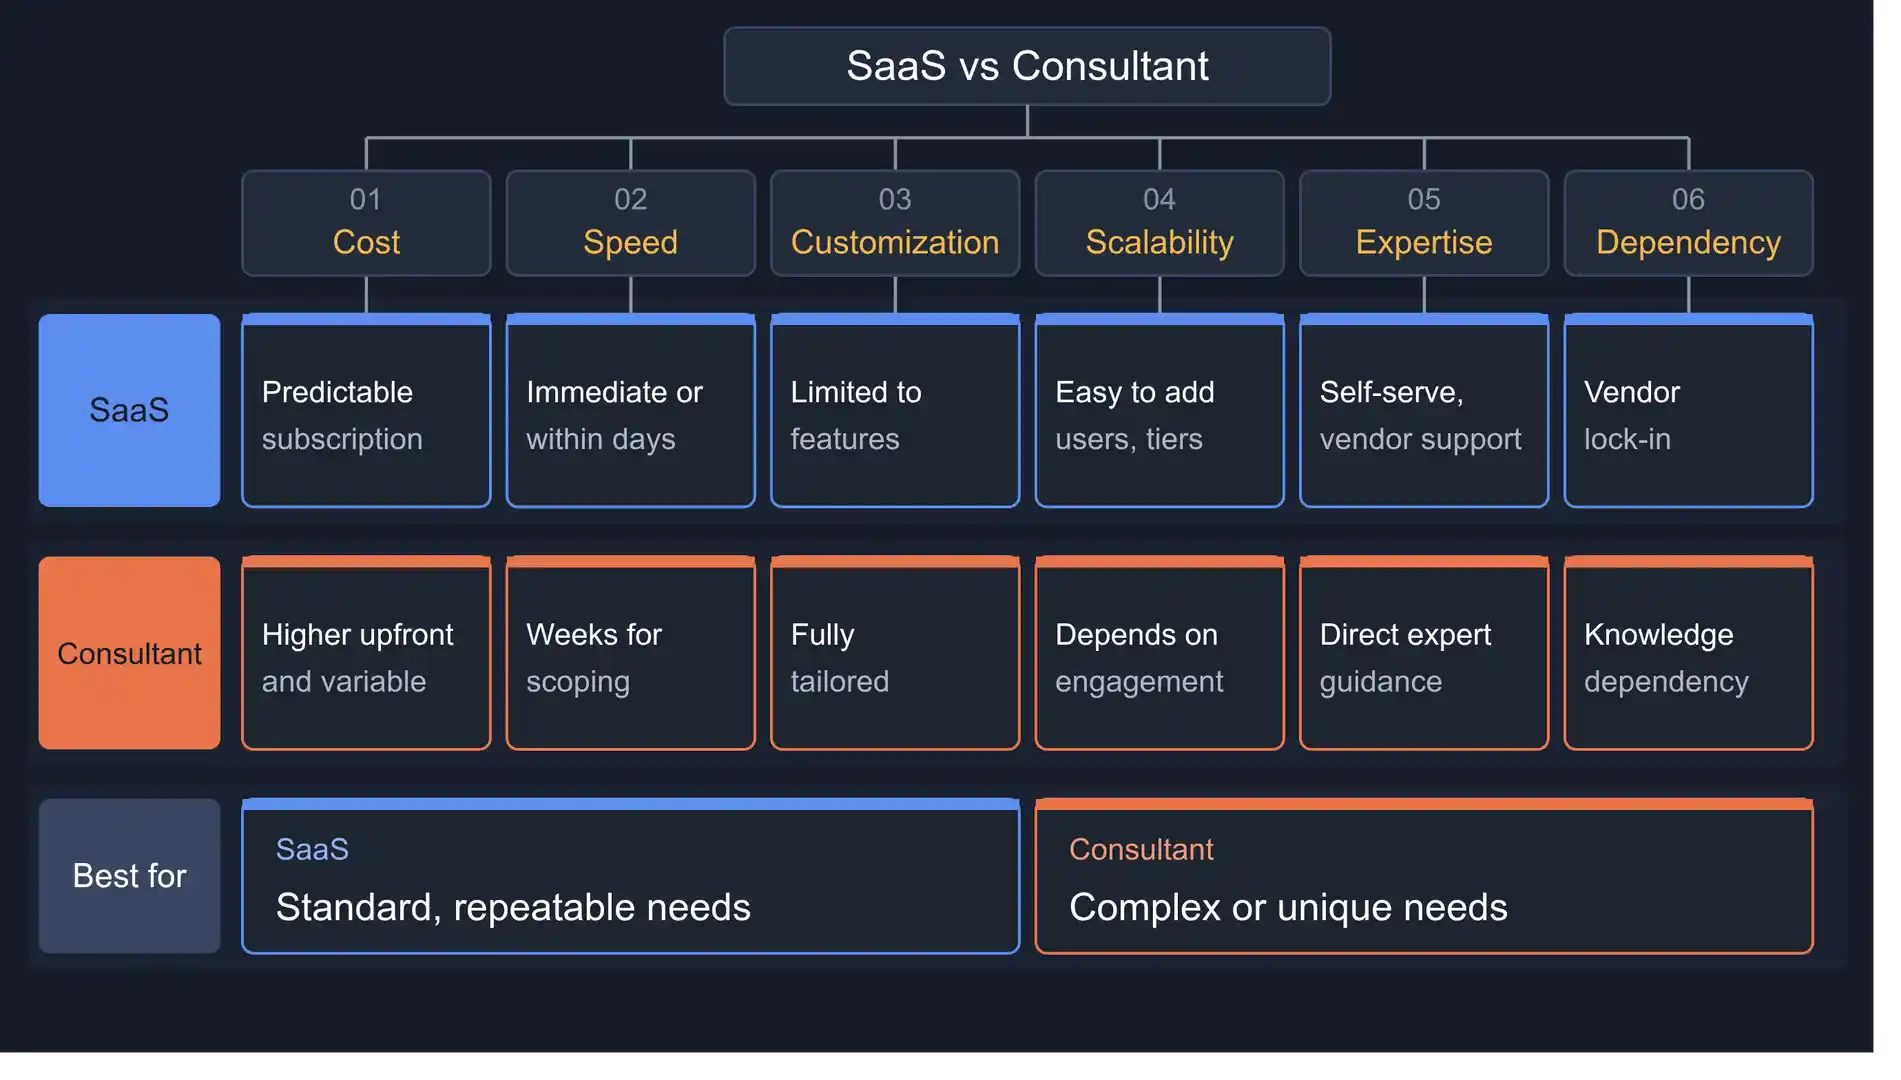Click the blue SaaS row label

[x=129, y=410]
